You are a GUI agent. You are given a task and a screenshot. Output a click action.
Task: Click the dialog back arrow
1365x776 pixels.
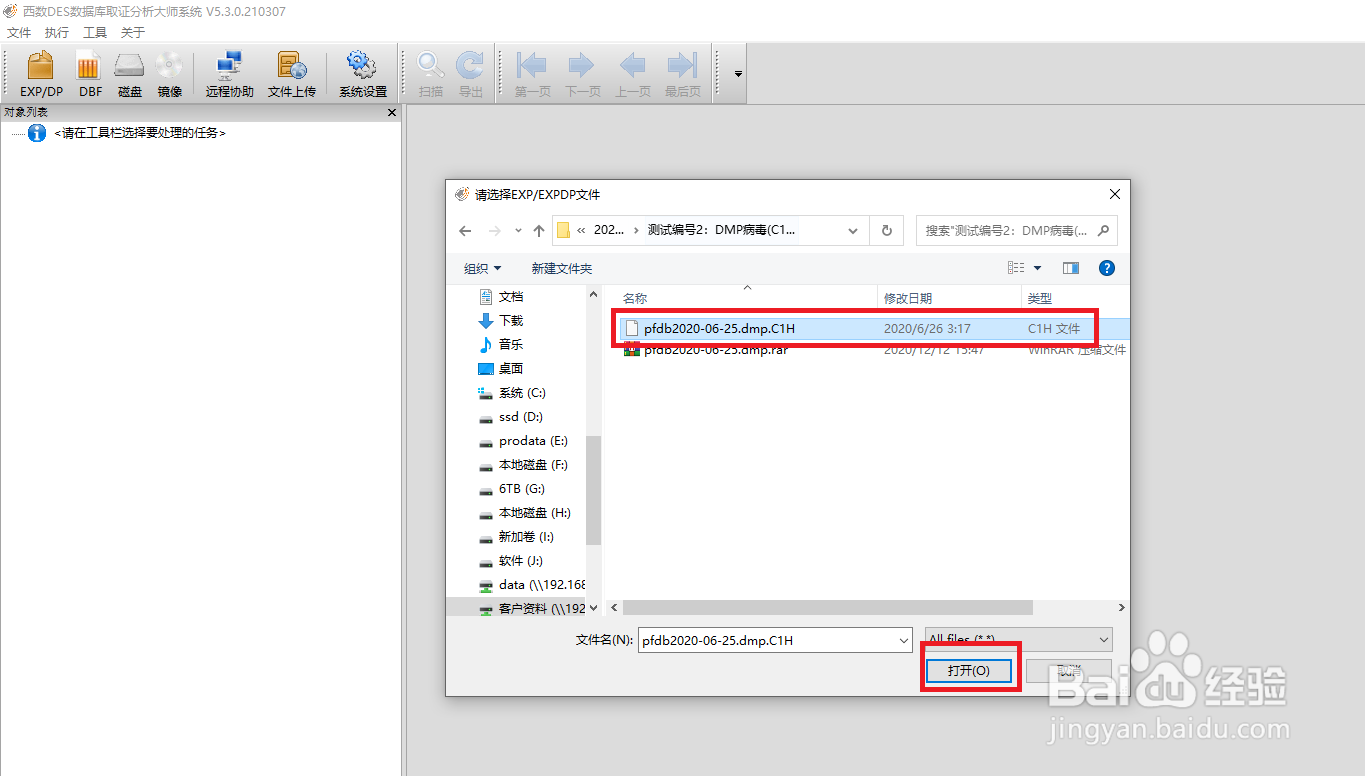point(465,231)
